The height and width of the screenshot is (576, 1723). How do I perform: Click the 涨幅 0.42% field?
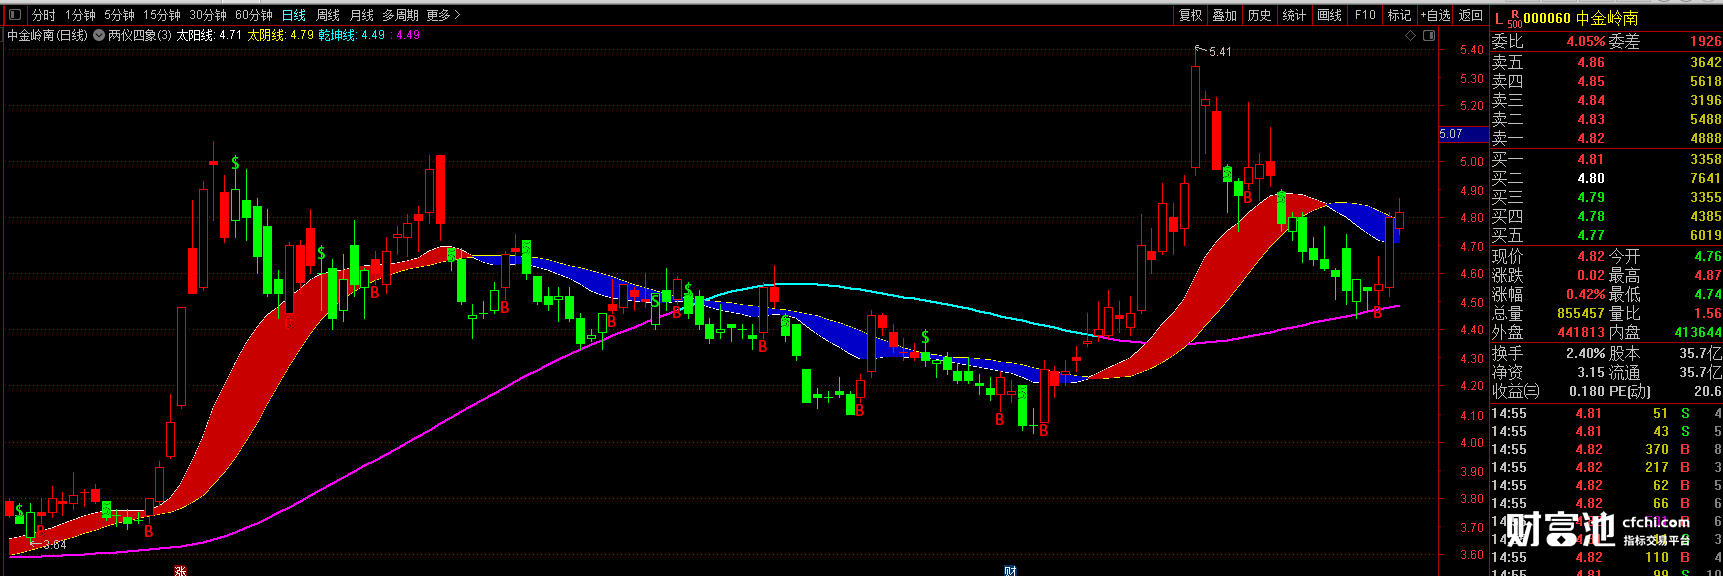pyautogui.click(x=1548, y=294)
